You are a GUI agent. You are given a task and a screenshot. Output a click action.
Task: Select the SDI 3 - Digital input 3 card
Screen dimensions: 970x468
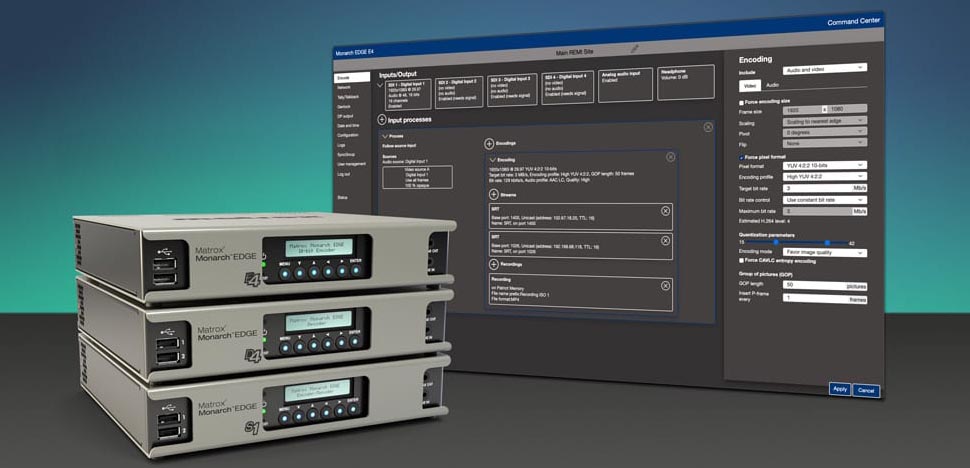pyautogui.click(x=512, y=90)
